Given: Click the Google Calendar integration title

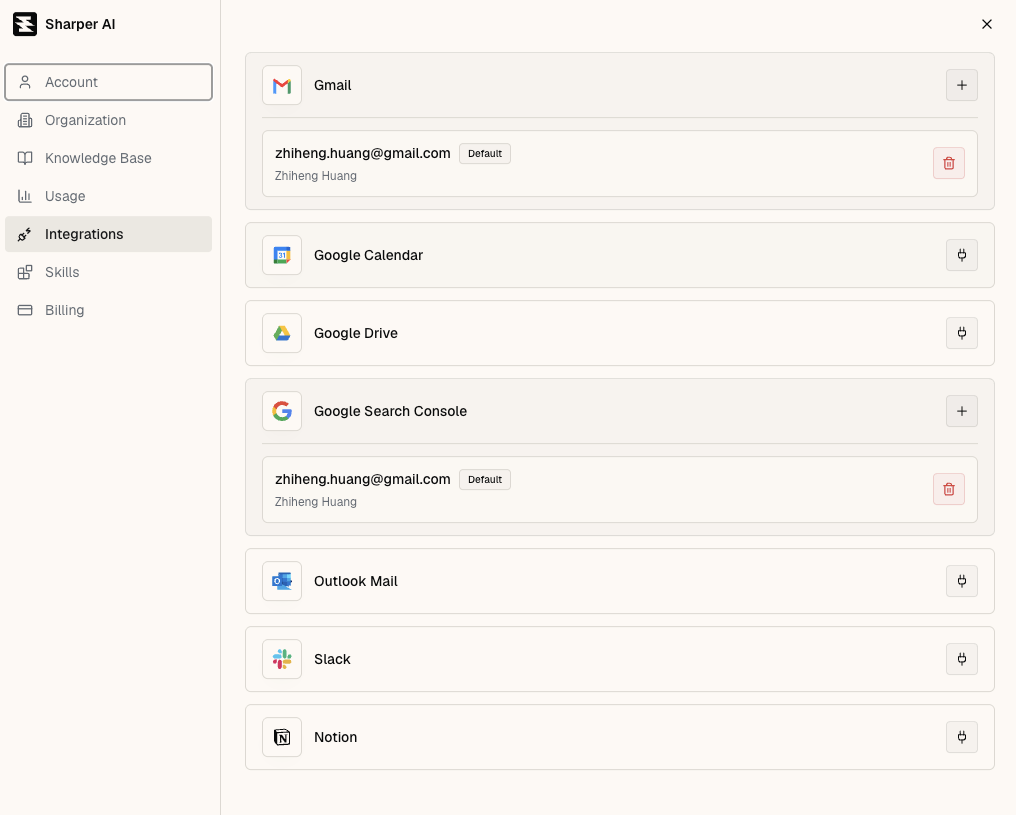Looking at the screenshot, I should [x=368, y=255].
